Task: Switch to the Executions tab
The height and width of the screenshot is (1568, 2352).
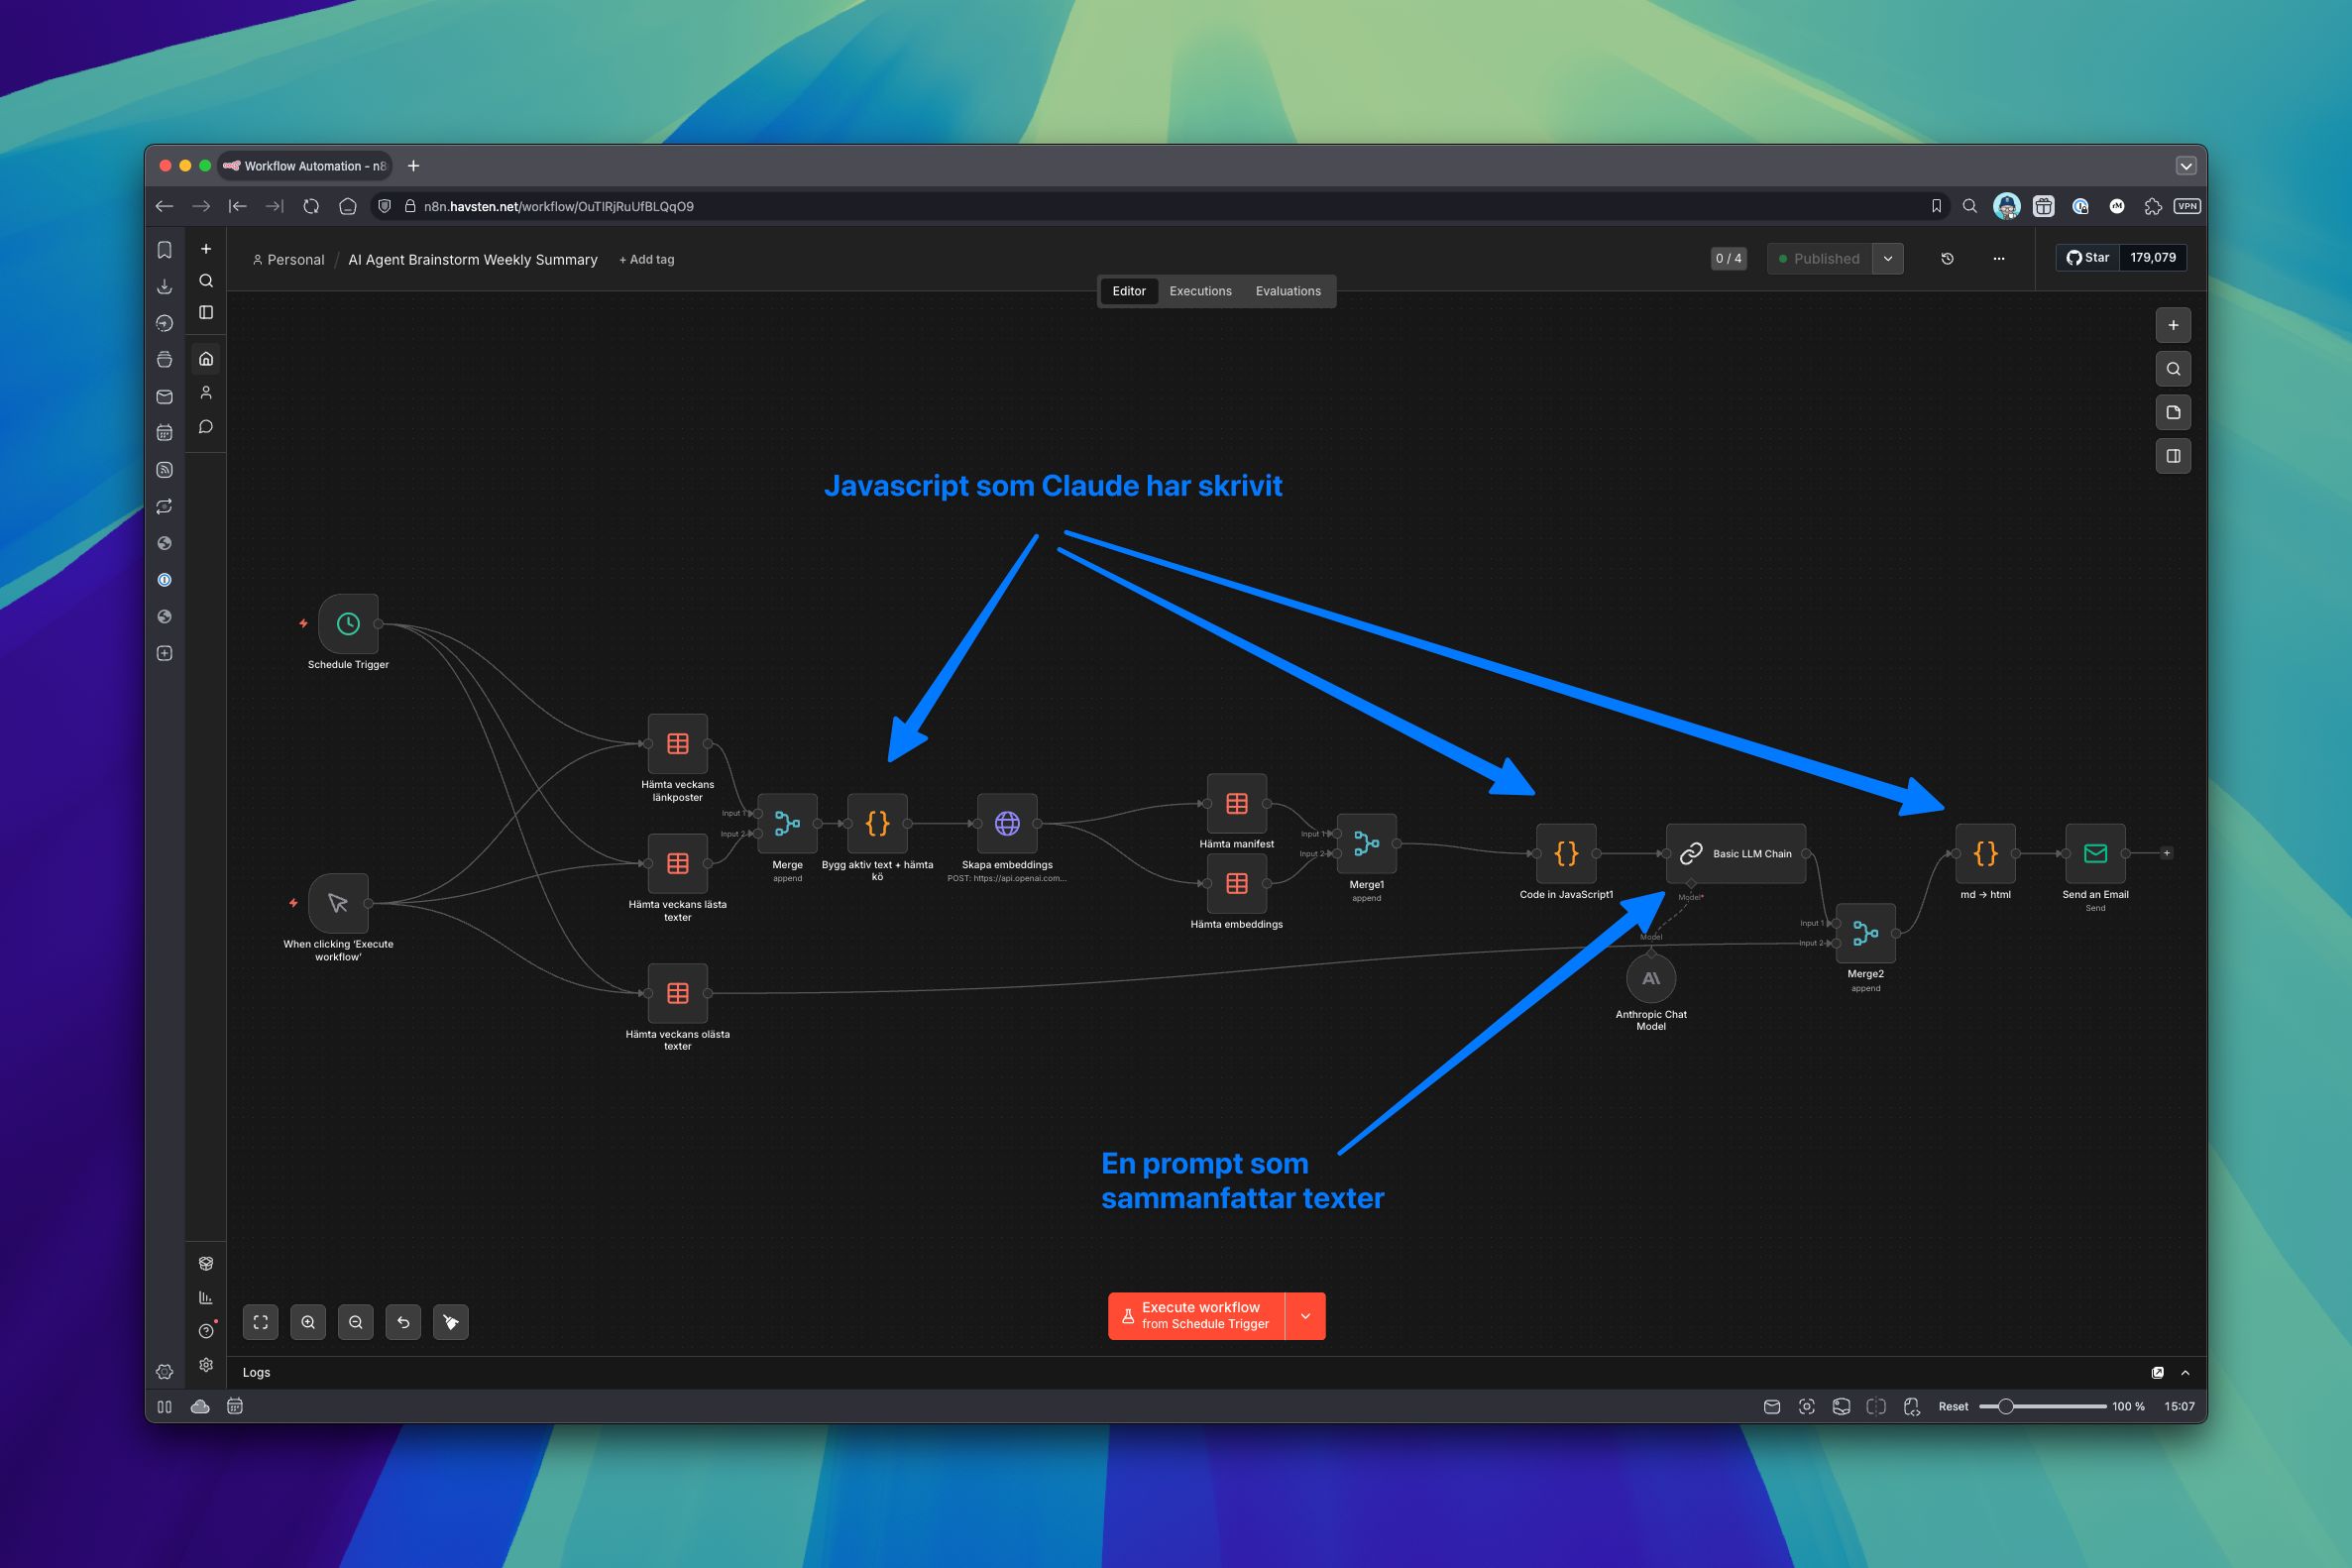Action: [x=1200, y=291]
